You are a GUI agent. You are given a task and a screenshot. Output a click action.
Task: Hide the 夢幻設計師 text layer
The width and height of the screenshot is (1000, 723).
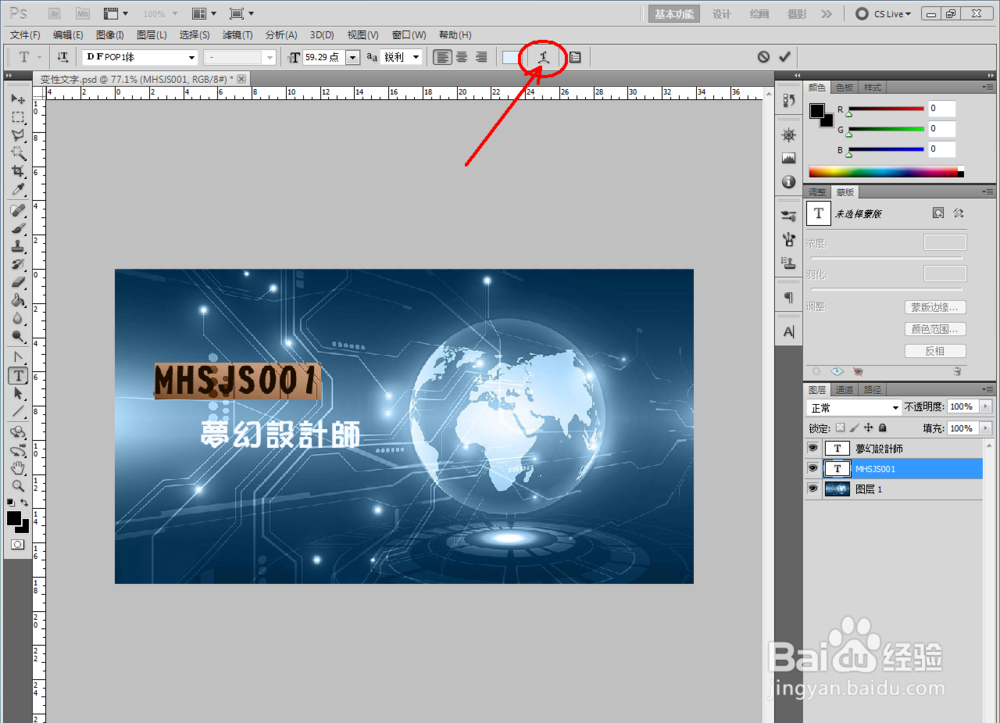click(x=812, y=448)
